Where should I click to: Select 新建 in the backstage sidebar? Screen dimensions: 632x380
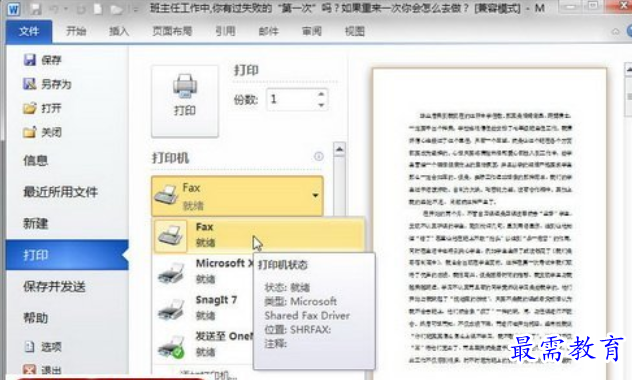click(35, 223)
